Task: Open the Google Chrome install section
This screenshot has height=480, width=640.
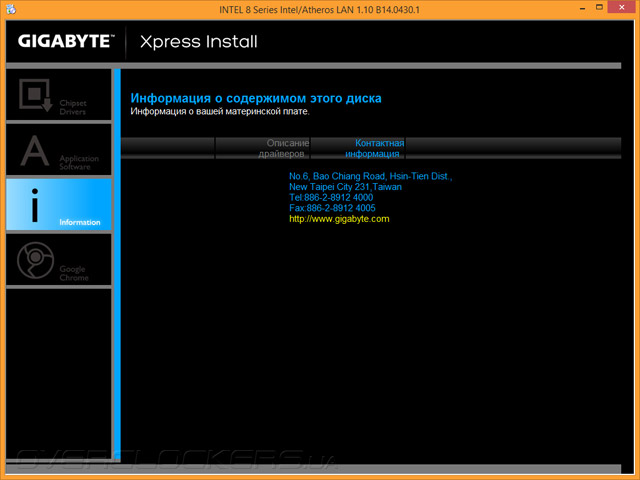Action: point(59,260)
